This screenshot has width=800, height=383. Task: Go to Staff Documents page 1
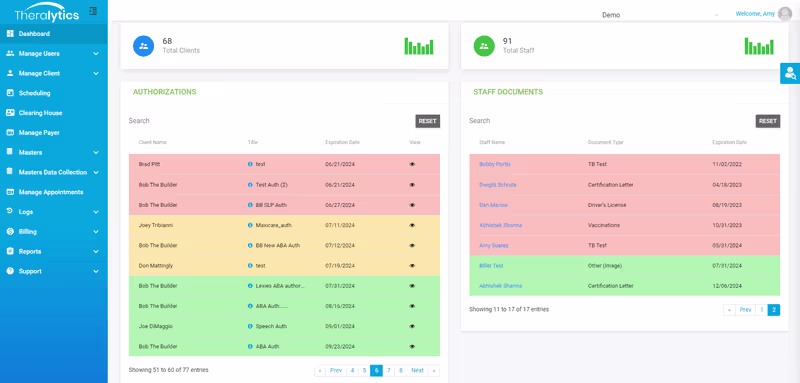click(x=762, y=310)
